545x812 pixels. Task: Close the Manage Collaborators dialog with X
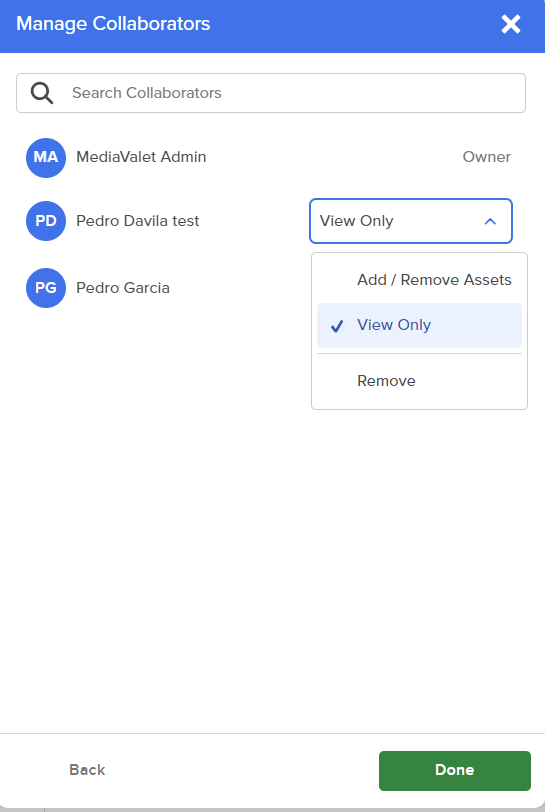pos(510,24)
